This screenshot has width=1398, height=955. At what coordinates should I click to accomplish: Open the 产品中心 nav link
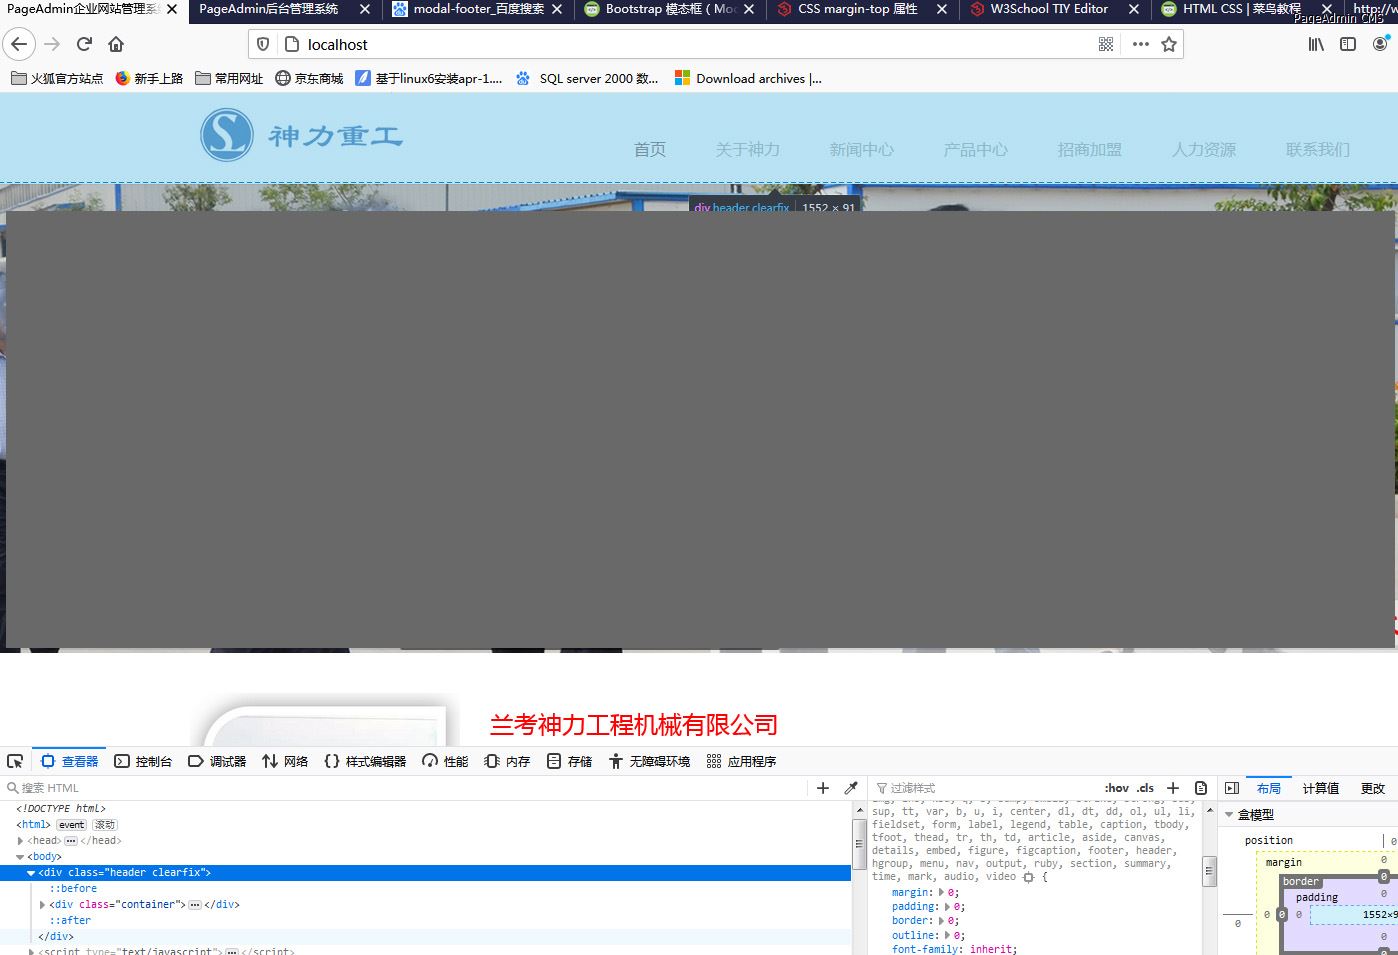pyautogui.click(x=975, y=149)
